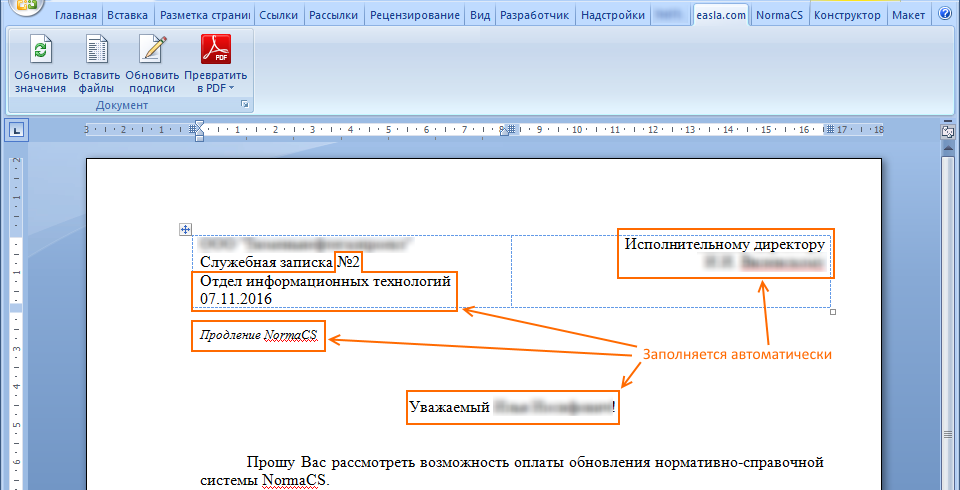This screenshot has width=960, height=490.
Task: Click the table move handle
Action: (186, 230)
